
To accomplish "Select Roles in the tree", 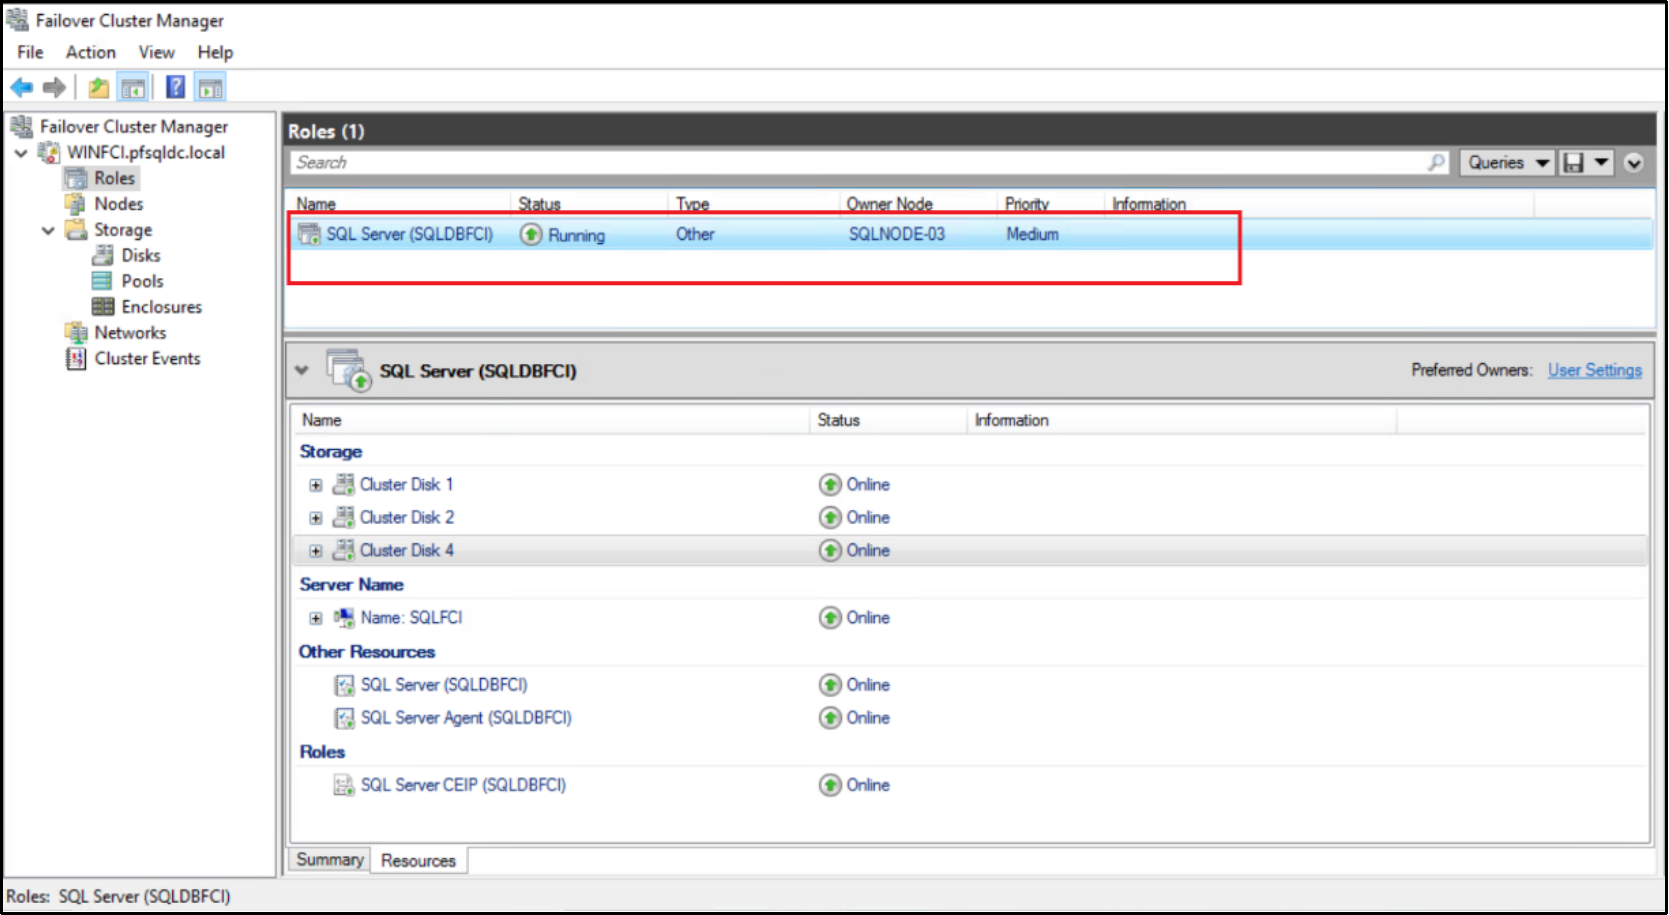I will coord(114,178).
